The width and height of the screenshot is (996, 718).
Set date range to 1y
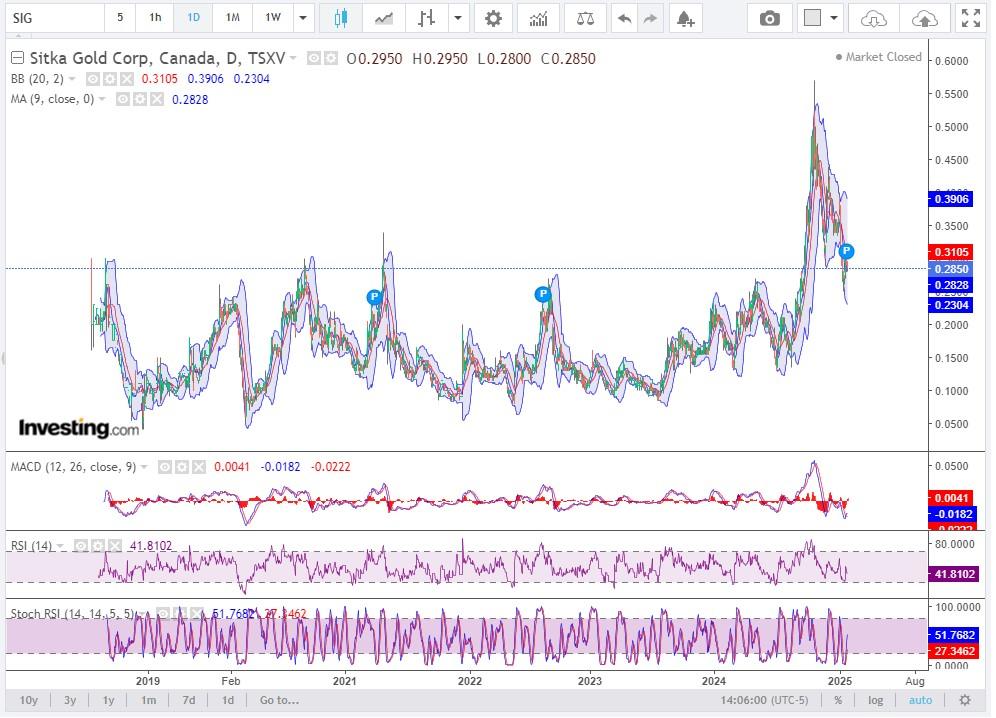click(x=109, y=700)
